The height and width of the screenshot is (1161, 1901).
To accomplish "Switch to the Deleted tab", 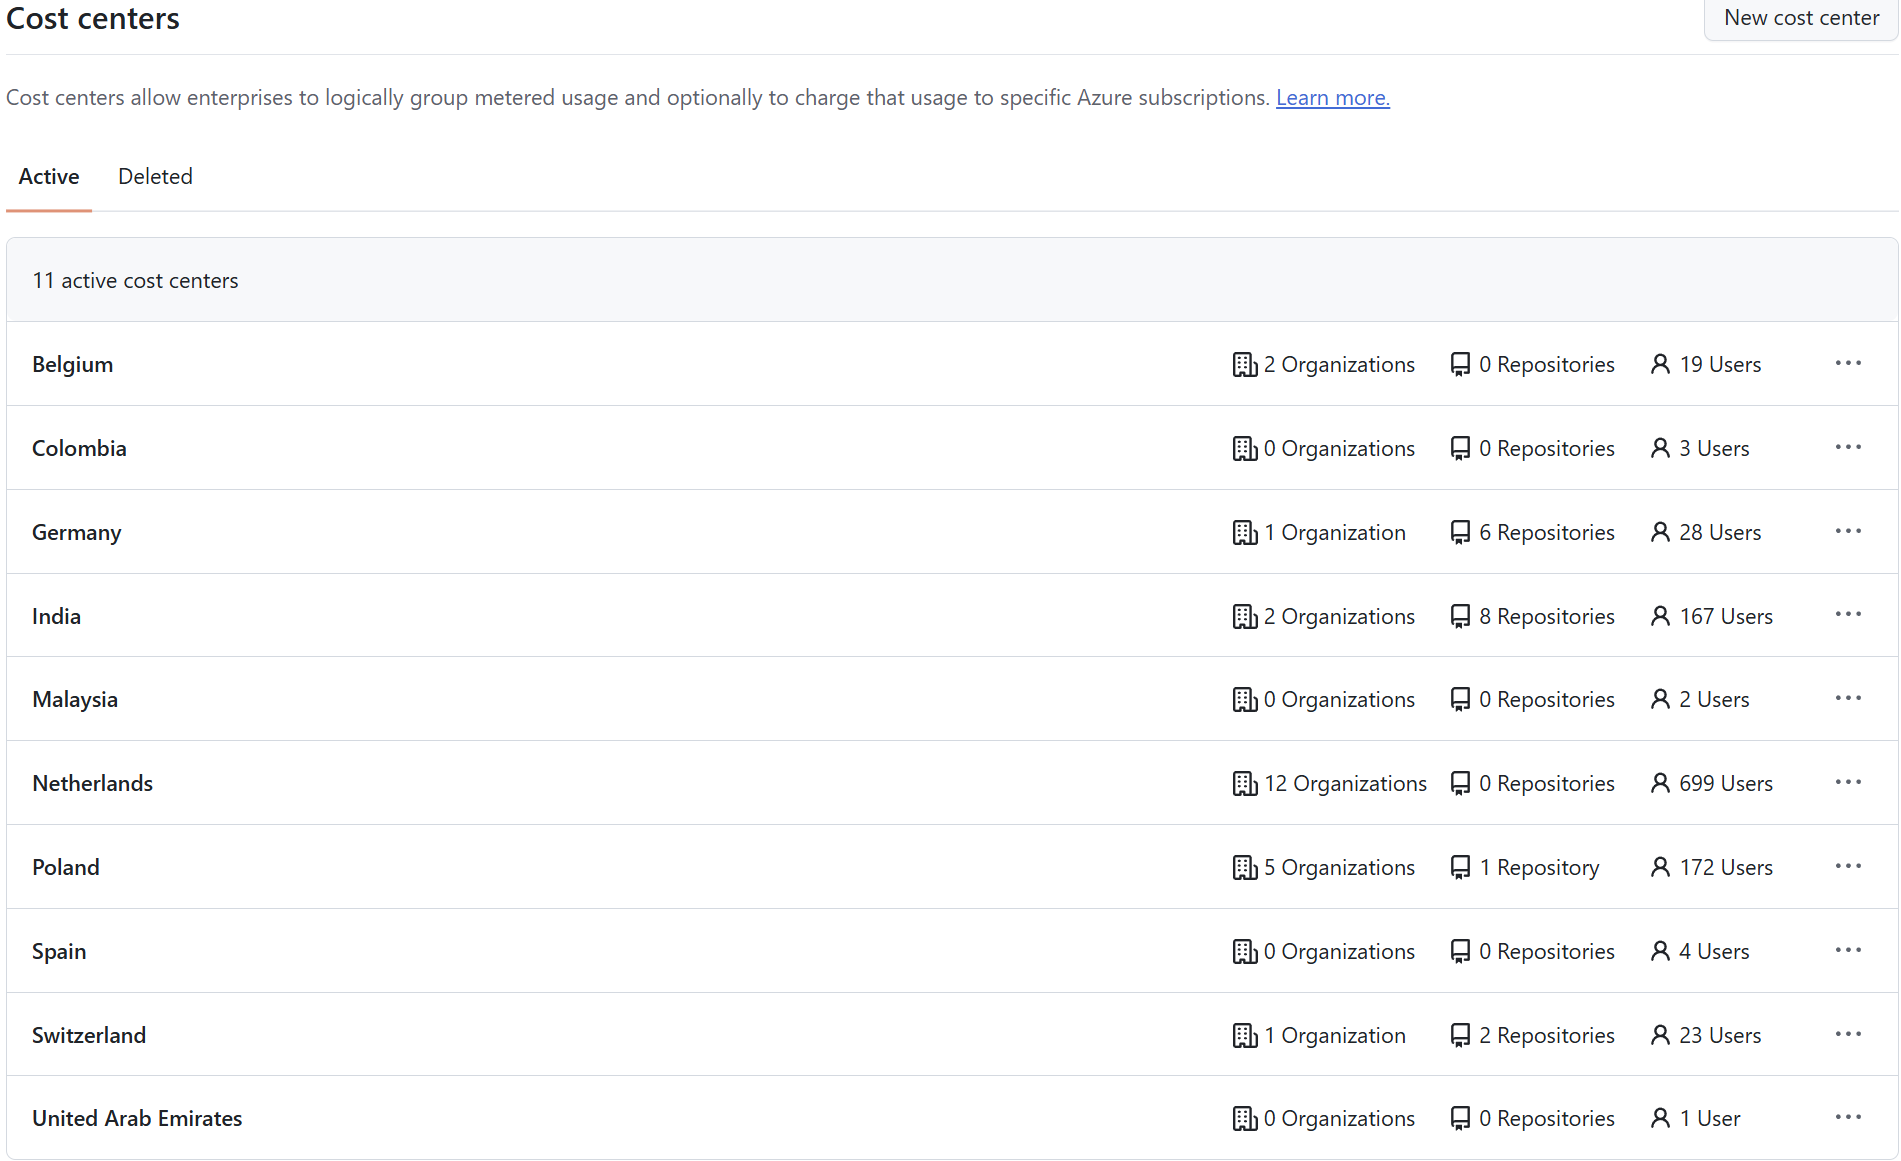I will coord(155,176).
